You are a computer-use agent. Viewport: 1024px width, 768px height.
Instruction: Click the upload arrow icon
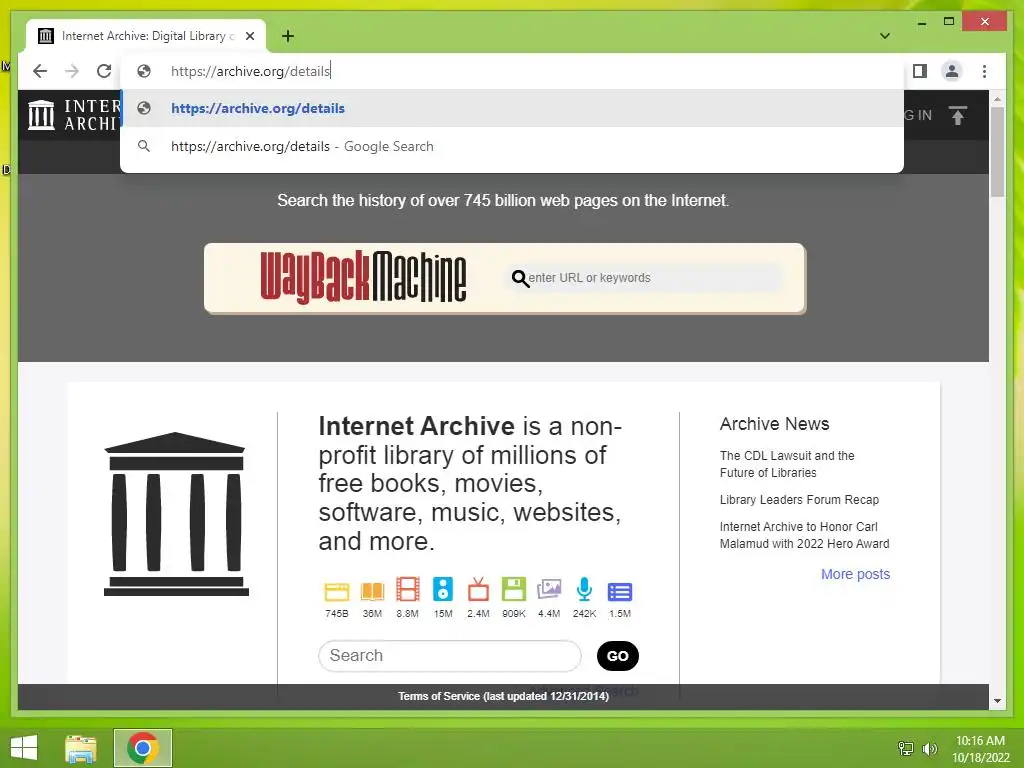957,116
